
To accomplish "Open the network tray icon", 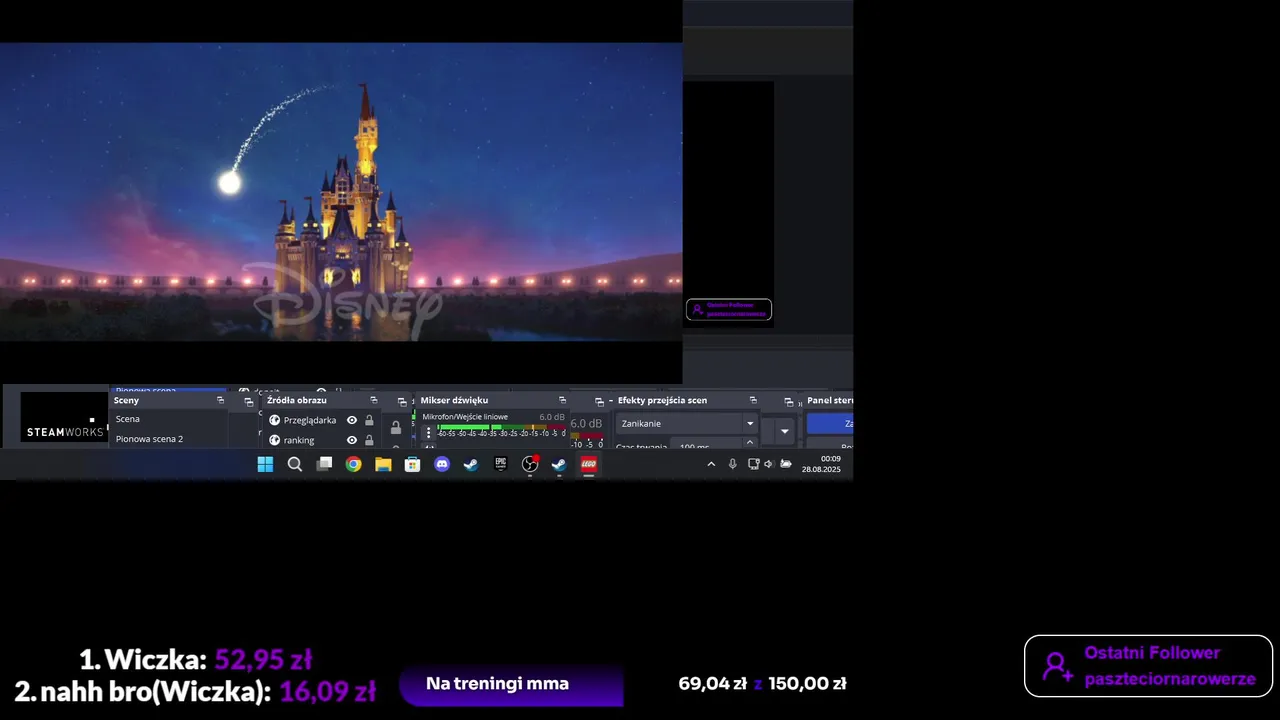I will 754,464.
